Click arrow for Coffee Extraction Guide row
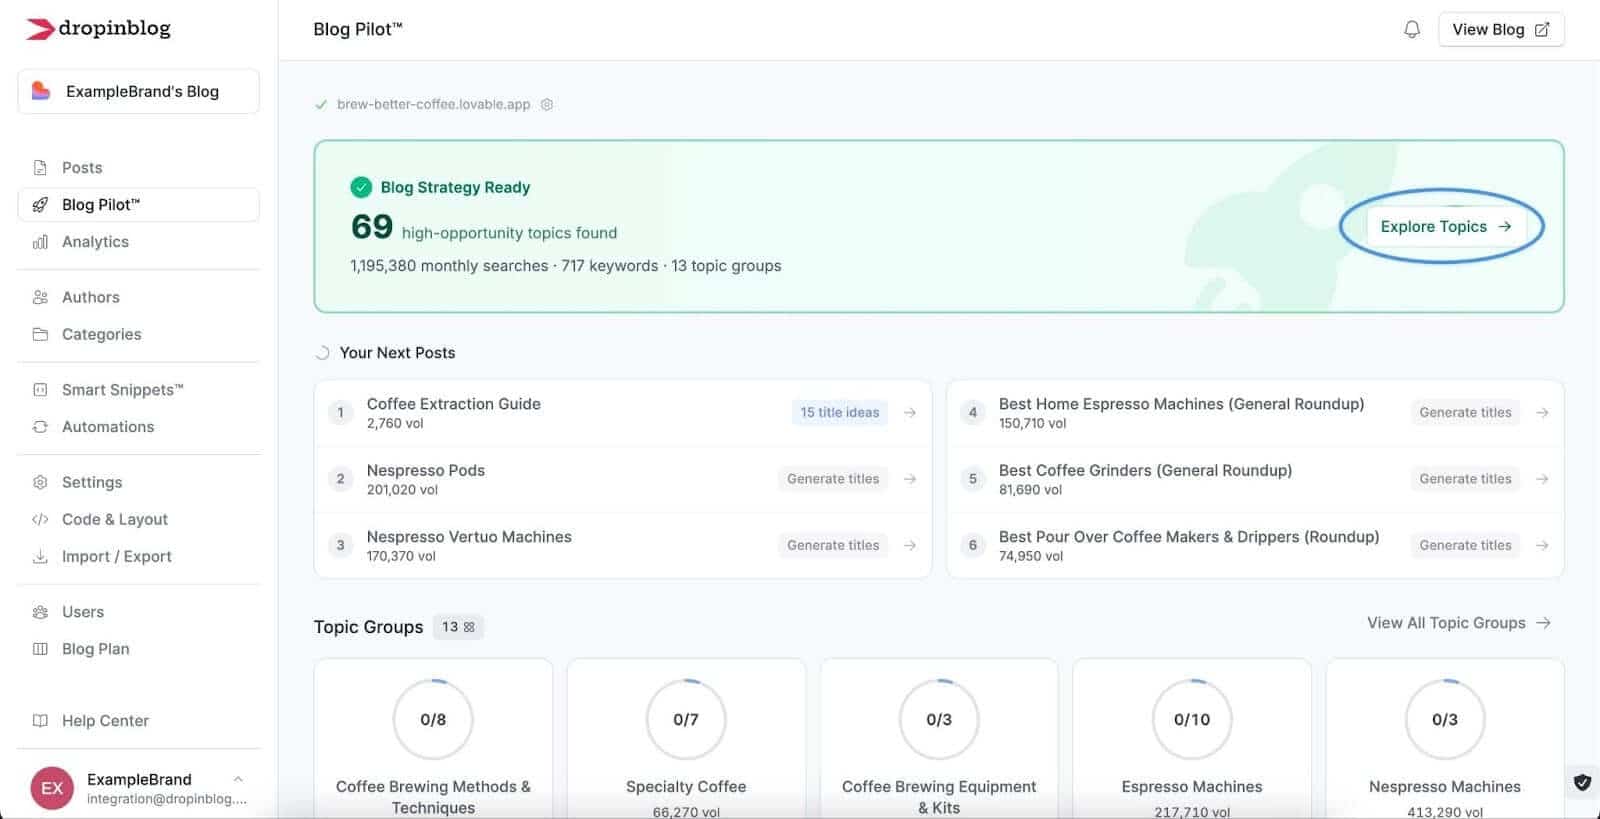Viewport: 1600px width, 819px height. [x=910, y=412]
